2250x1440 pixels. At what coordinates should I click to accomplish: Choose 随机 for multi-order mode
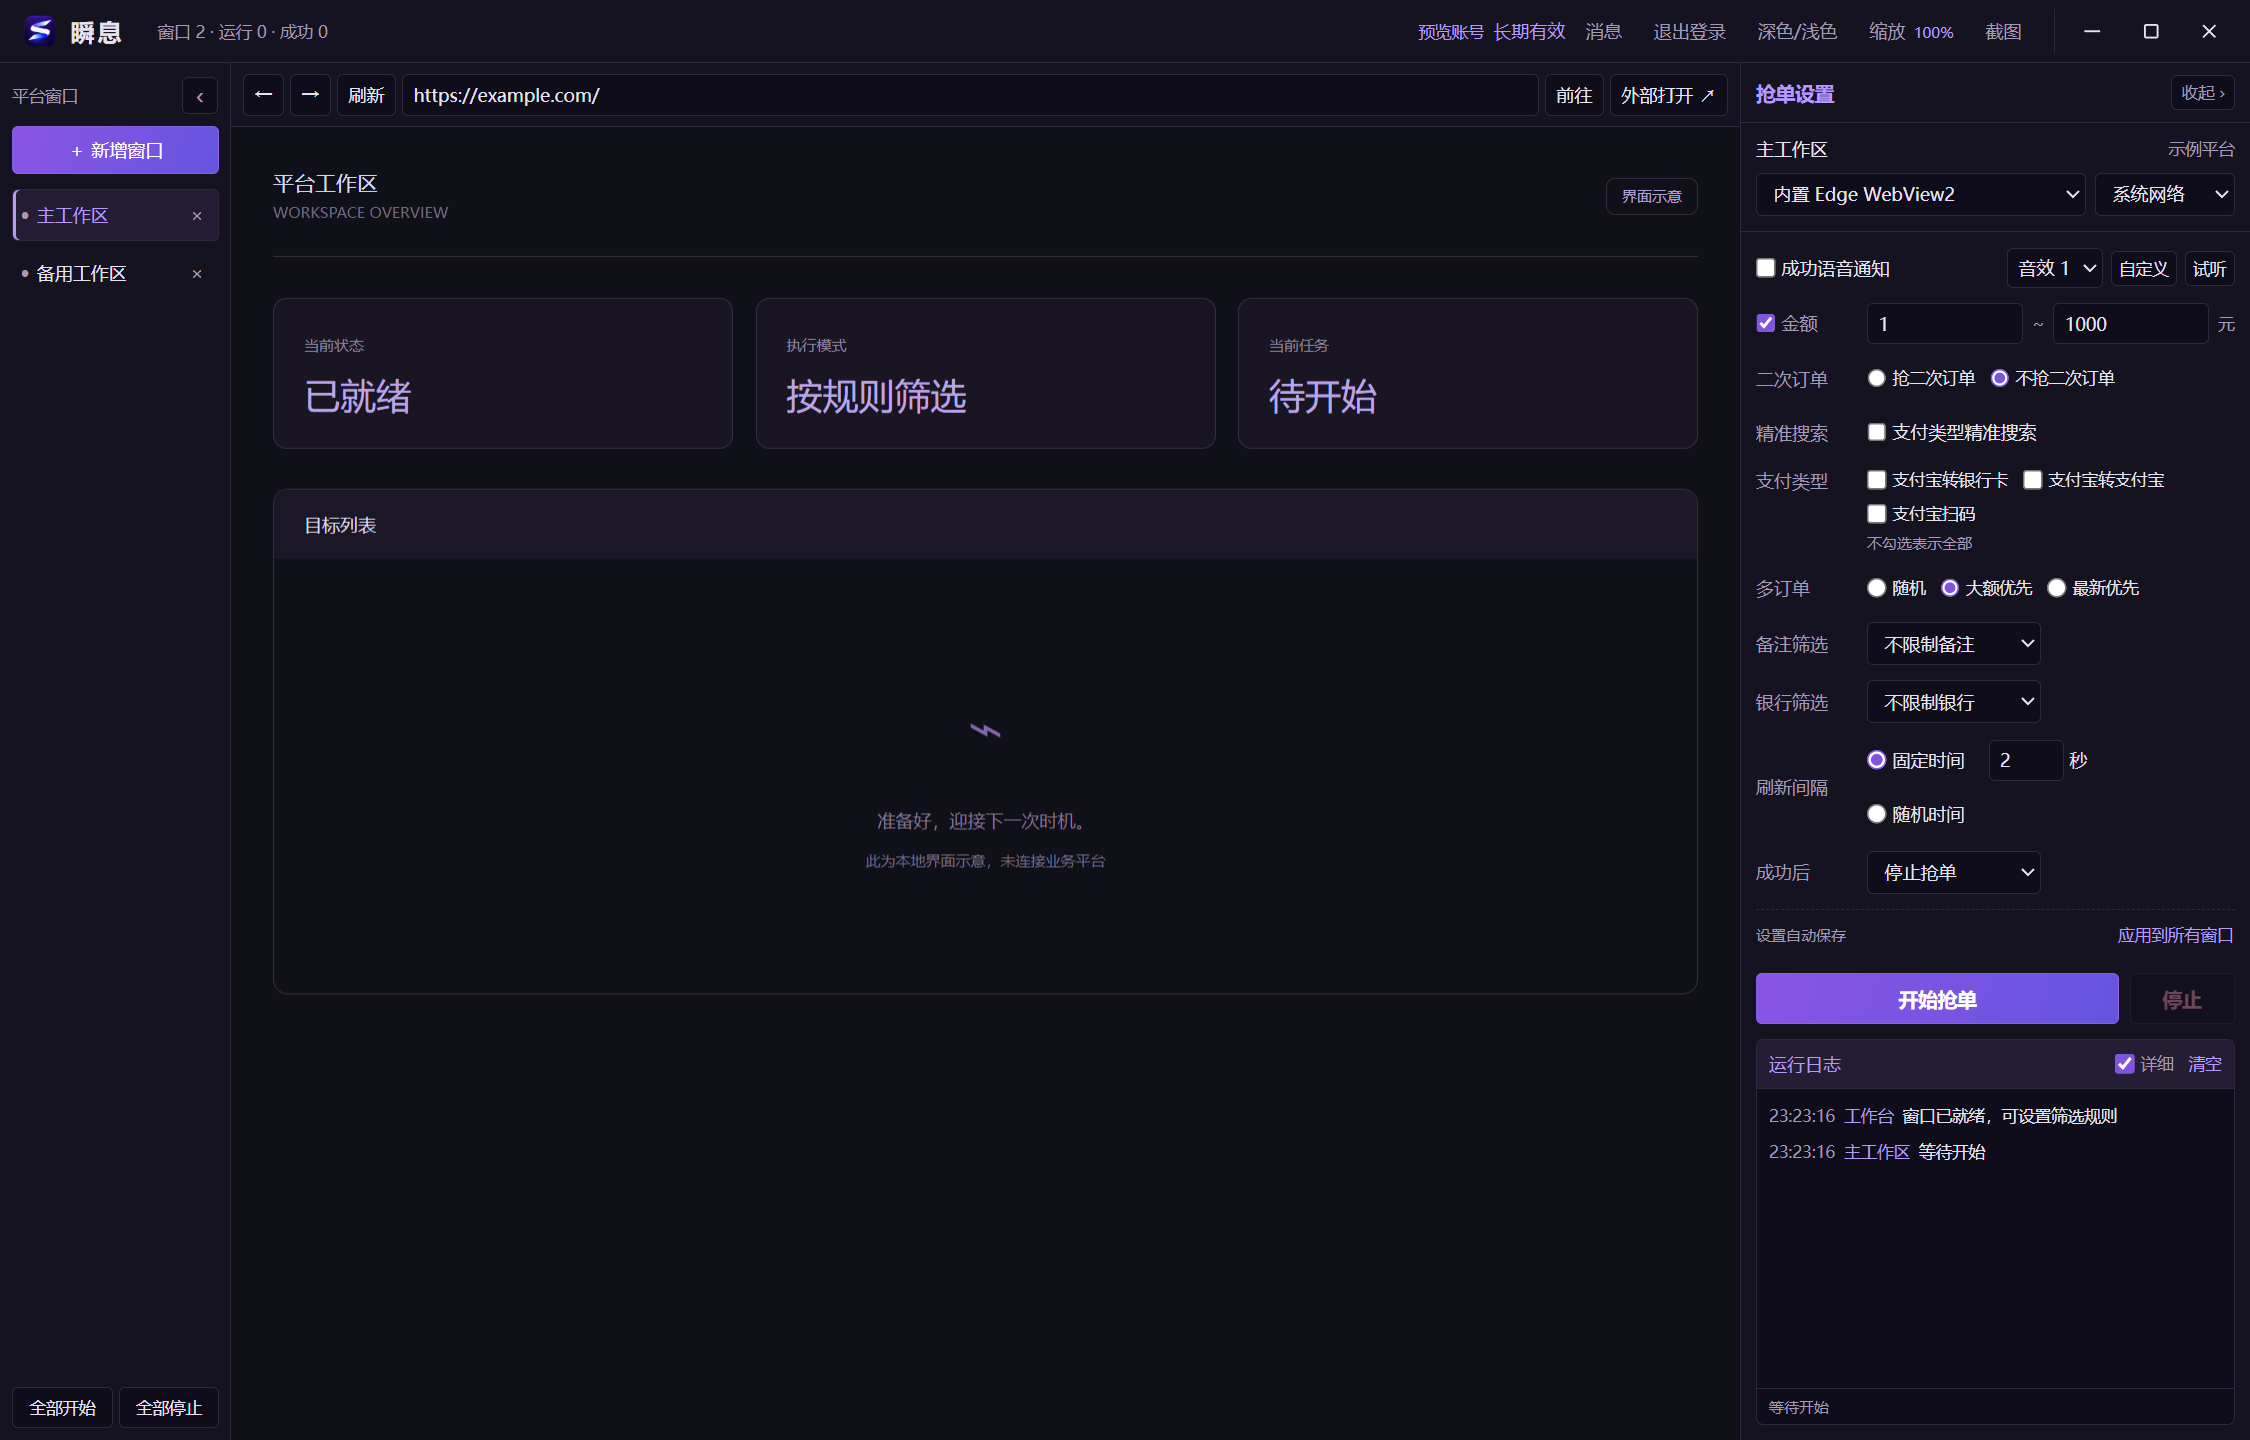coord(1877,588)
